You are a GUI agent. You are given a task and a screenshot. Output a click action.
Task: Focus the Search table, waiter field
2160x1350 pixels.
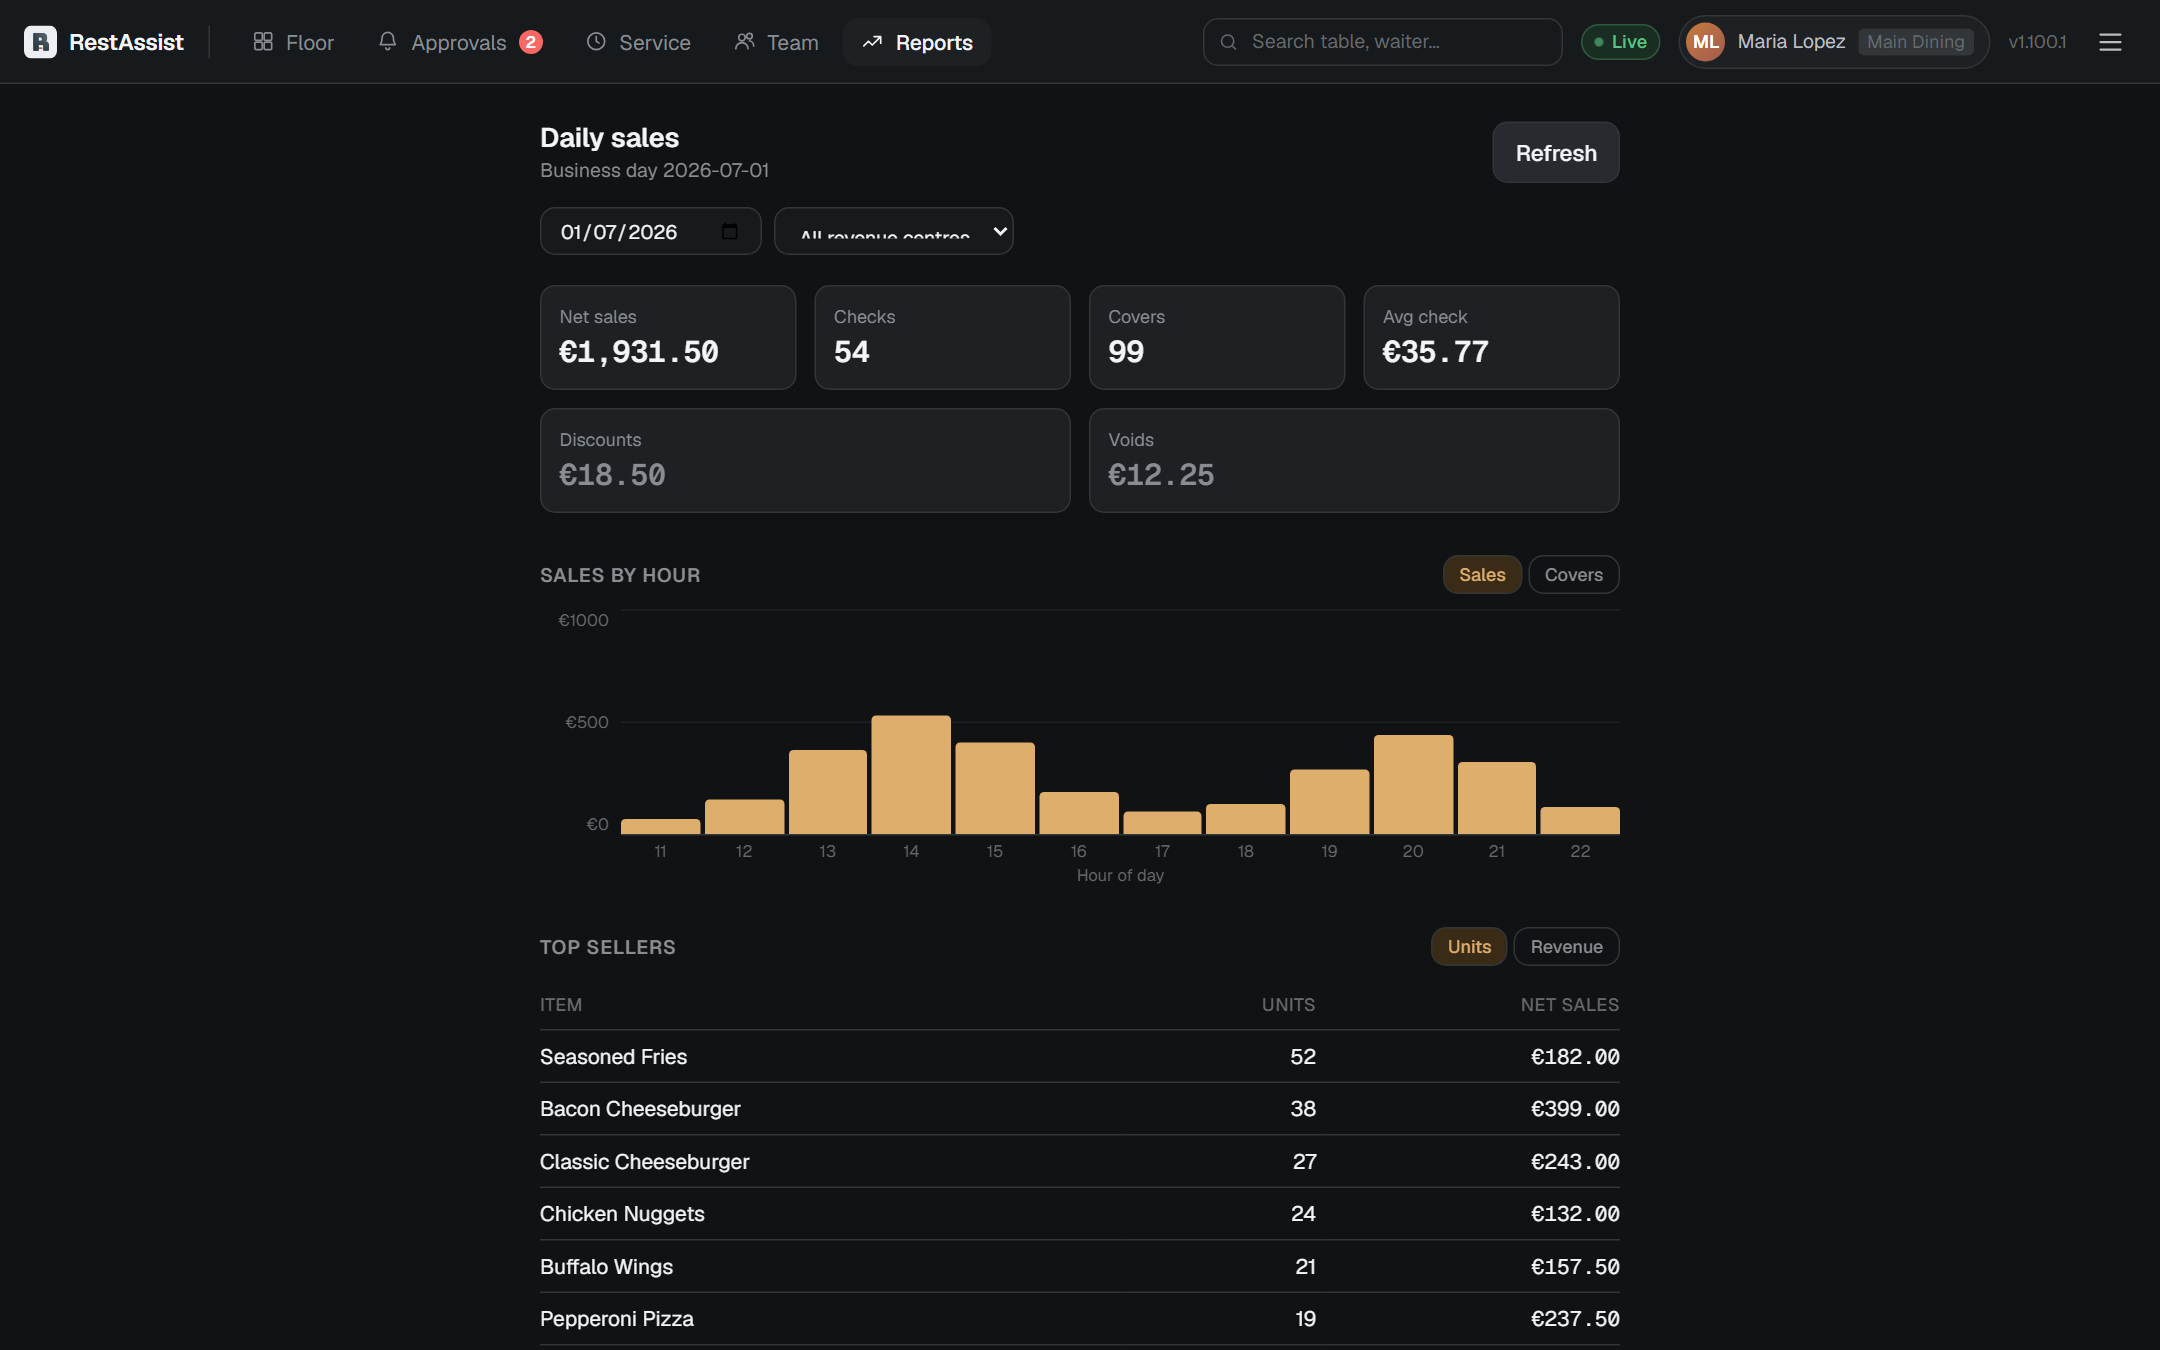[x=1383, y=42]
